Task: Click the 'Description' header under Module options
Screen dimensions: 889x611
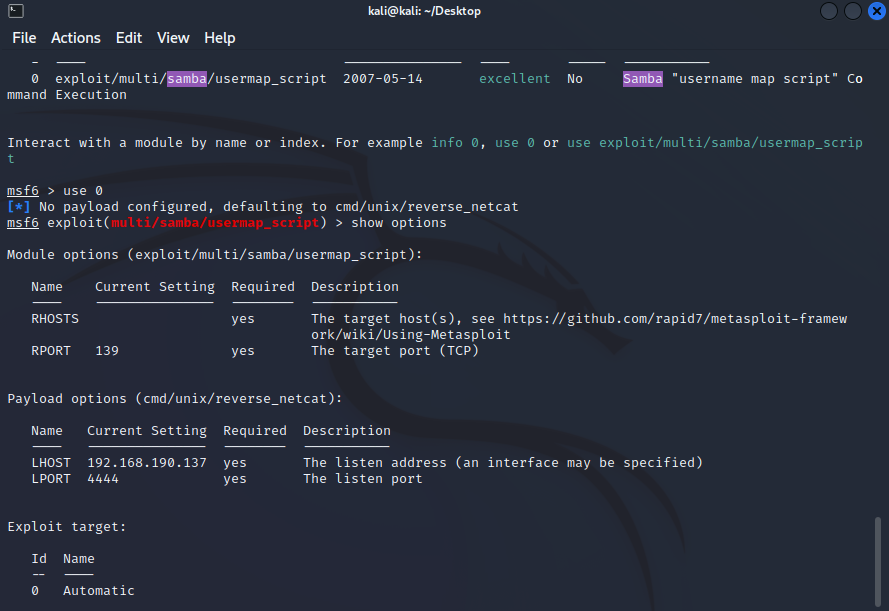Action: point(354,287)
